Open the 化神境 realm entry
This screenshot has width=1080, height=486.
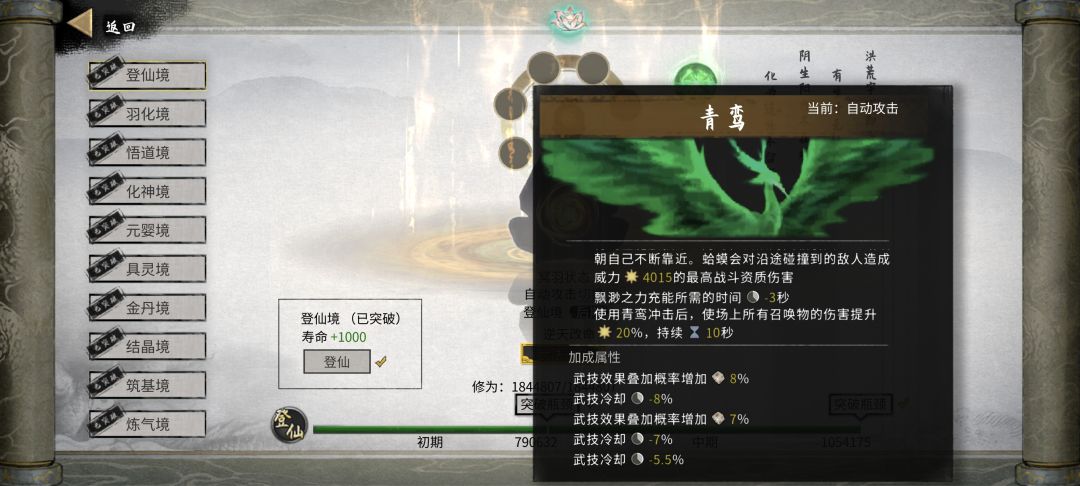(147, 191)
